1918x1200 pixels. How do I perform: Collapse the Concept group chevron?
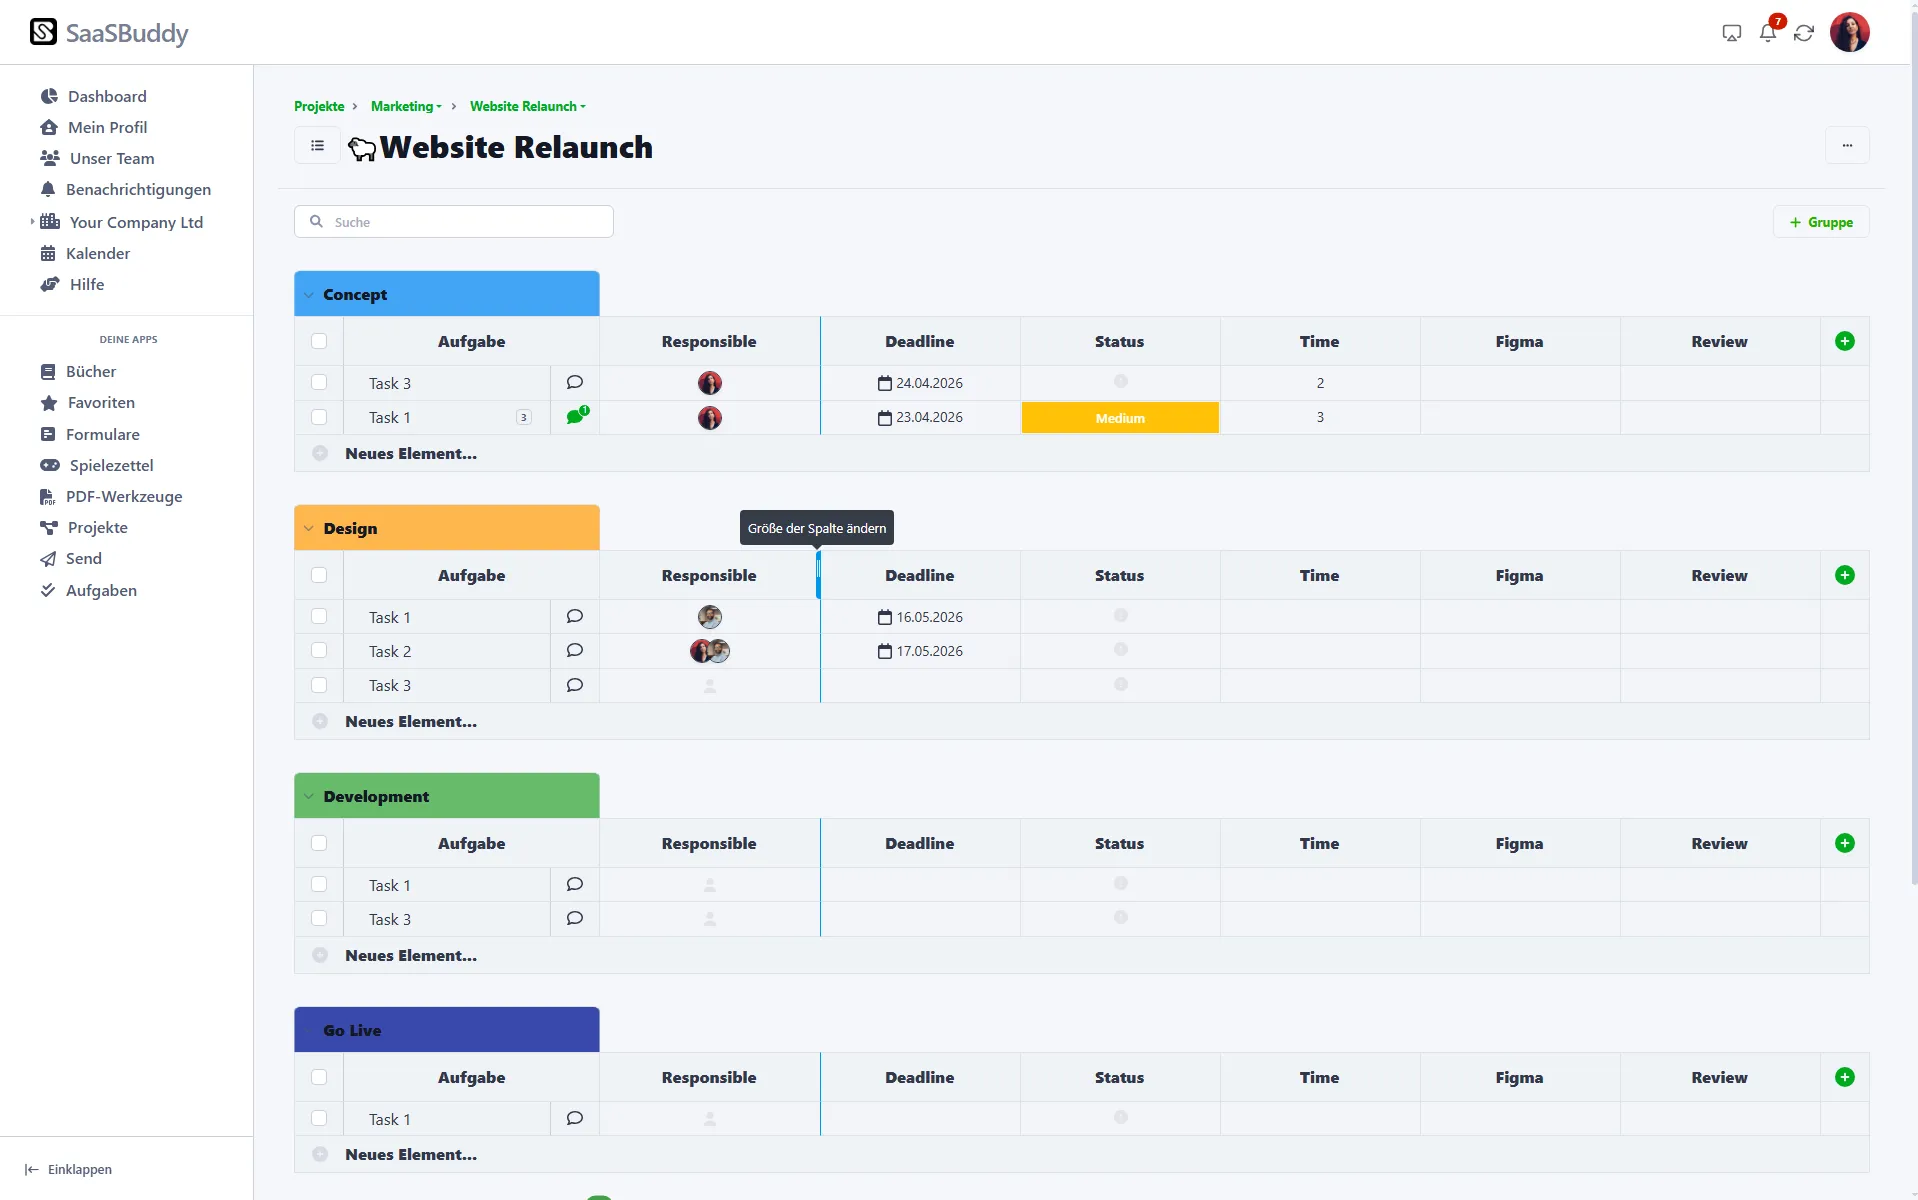(x=309, y=295)
